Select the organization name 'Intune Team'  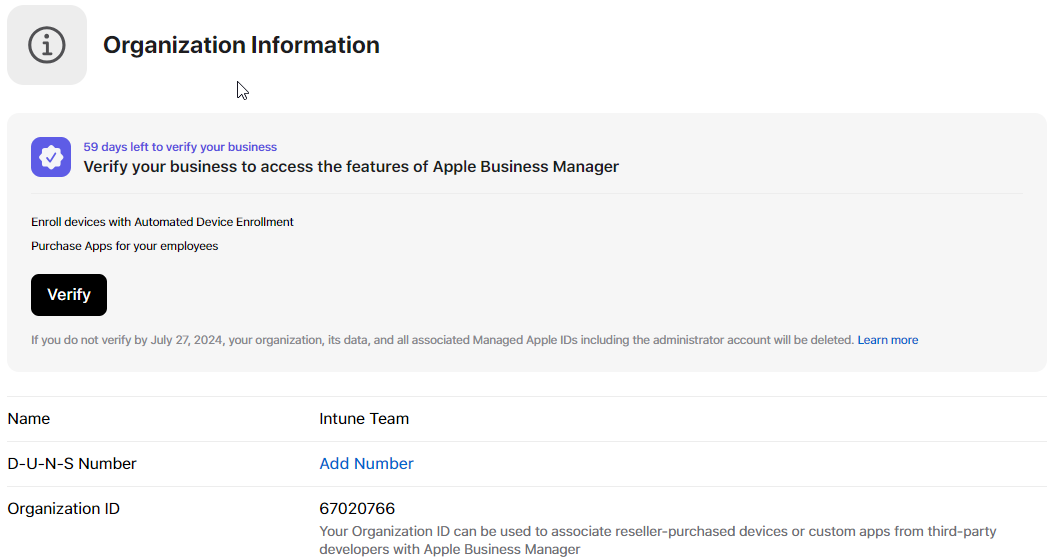click(364, 418)
